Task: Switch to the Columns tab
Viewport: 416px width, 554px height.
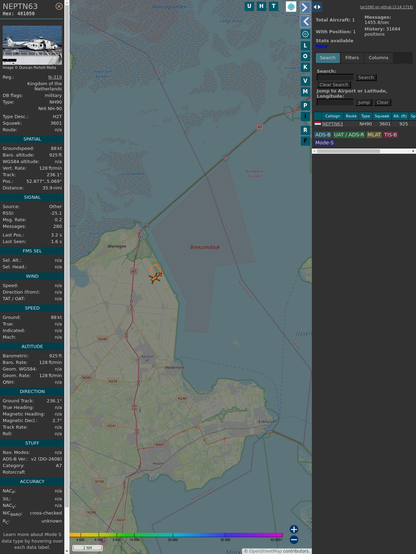Action: (378, 58)
